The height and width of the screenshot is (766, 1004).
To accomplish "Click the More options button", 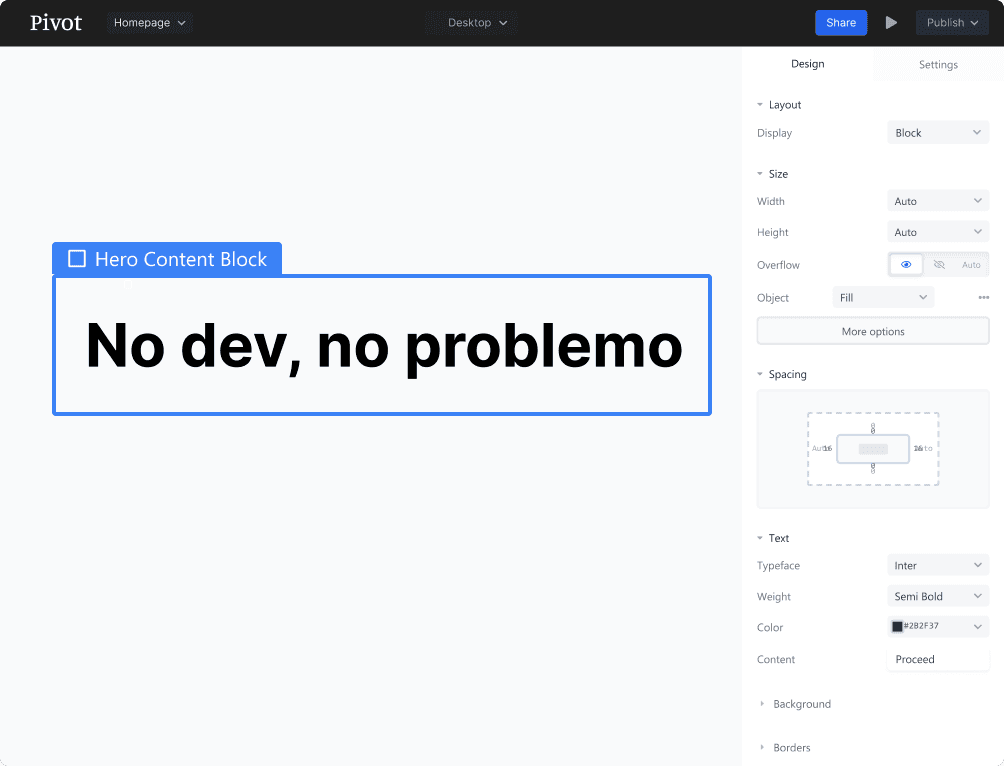I will tap(872, 332).
